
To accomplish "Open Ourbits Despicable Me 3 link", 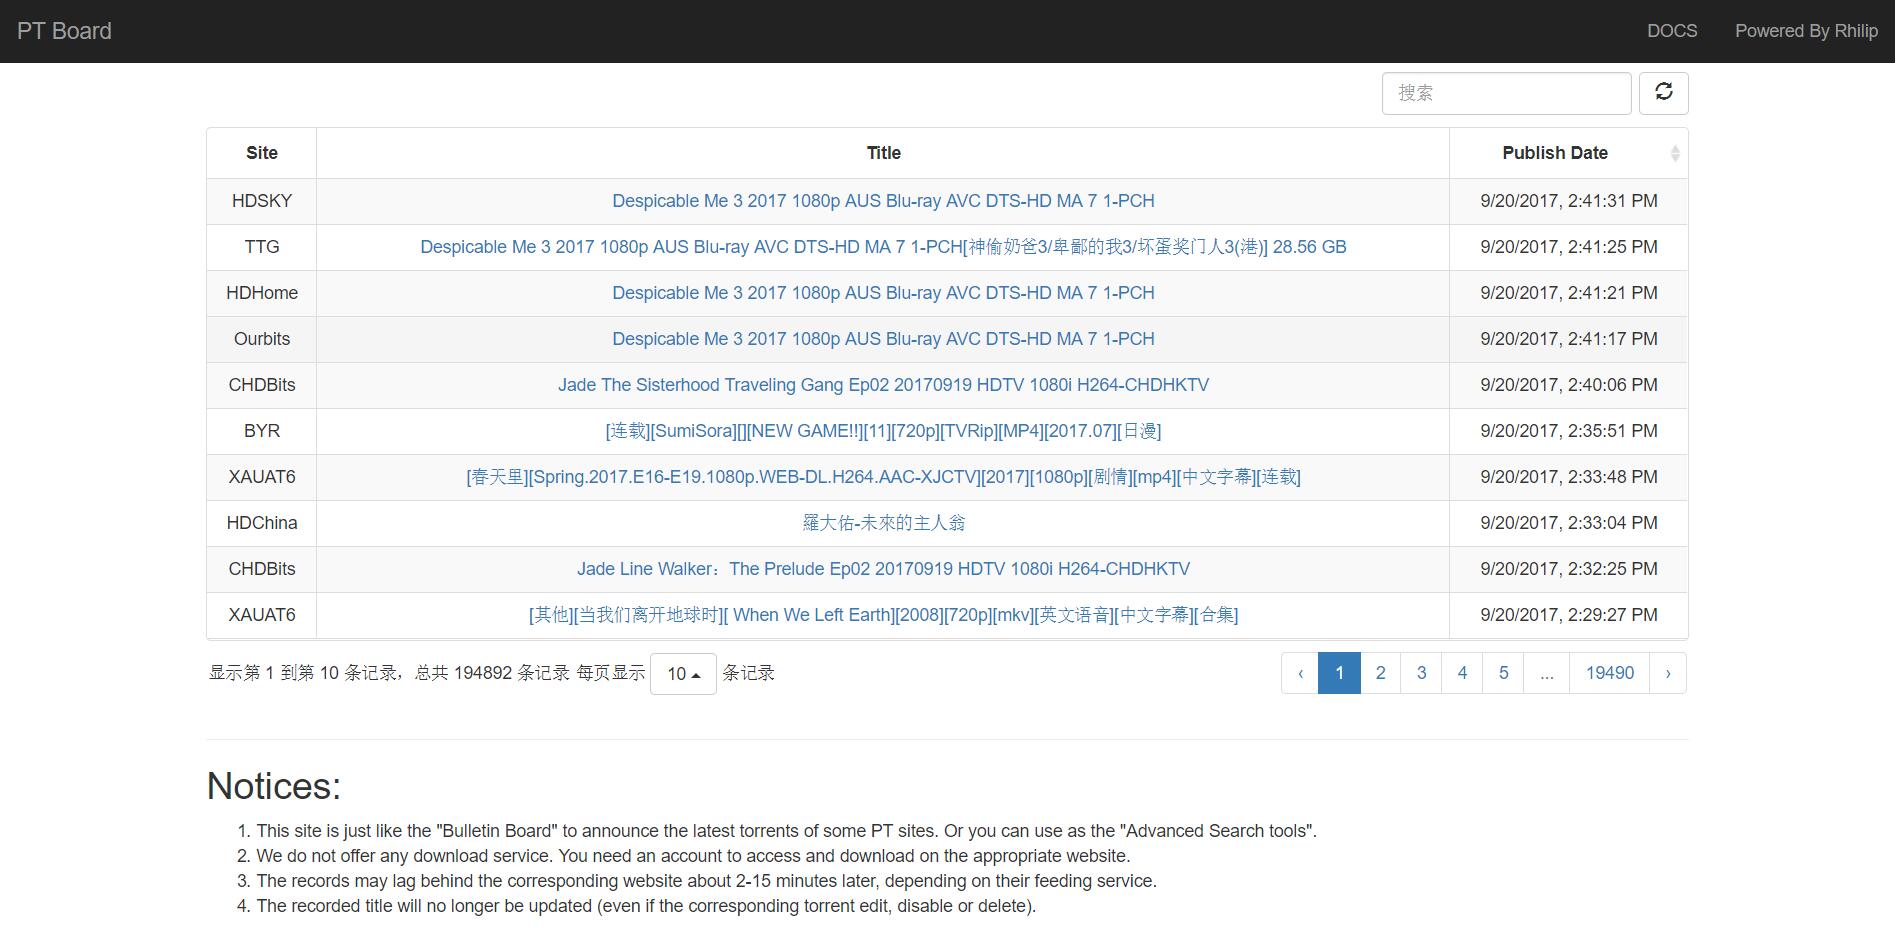I will coord(883,339).
